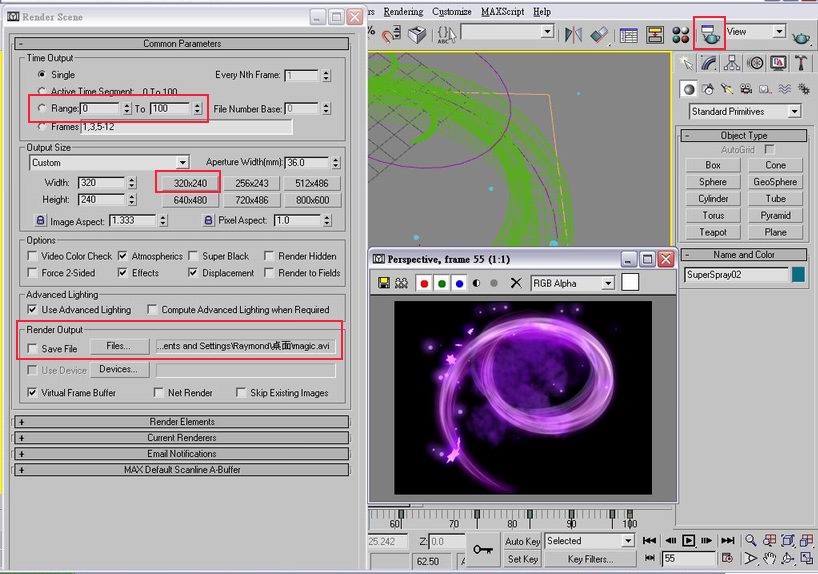Image resolution: width=818 pixels, height=574 pixels.
Task: Enable red channel in frame window
Action: tap(424, 283)
